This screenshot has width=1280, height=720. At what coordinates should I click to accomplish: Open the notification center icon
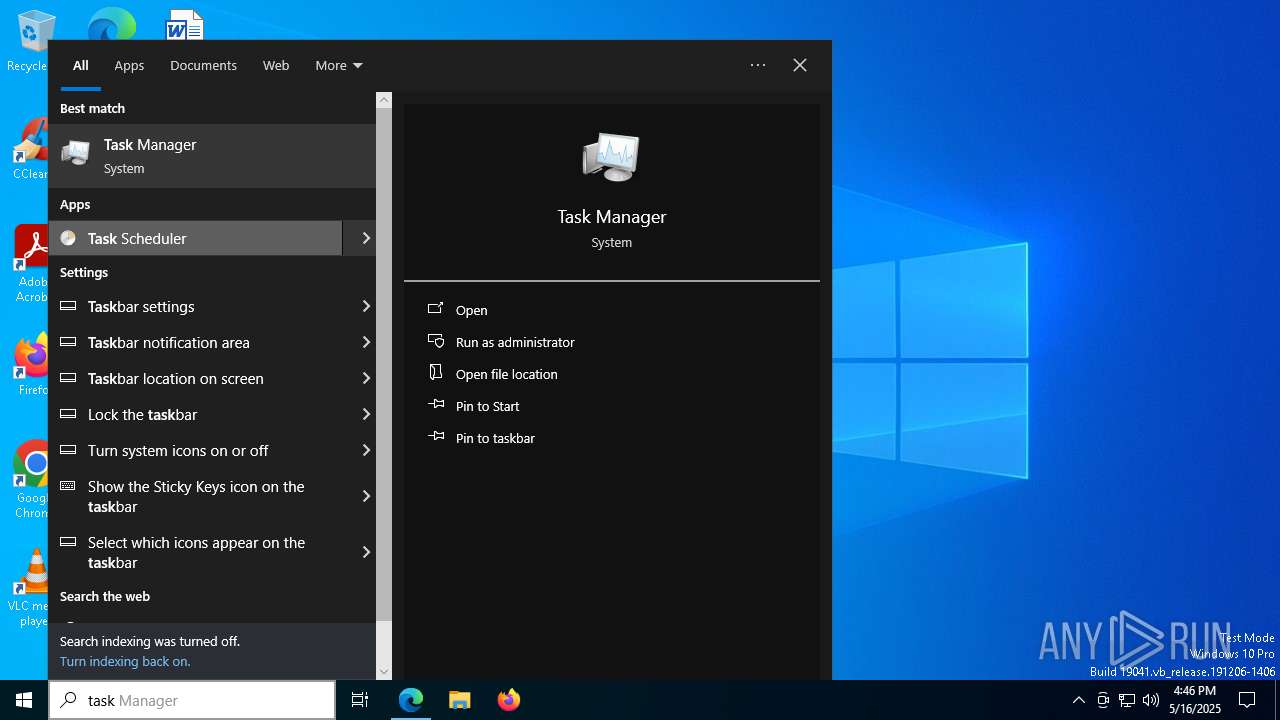(1247, 700)
